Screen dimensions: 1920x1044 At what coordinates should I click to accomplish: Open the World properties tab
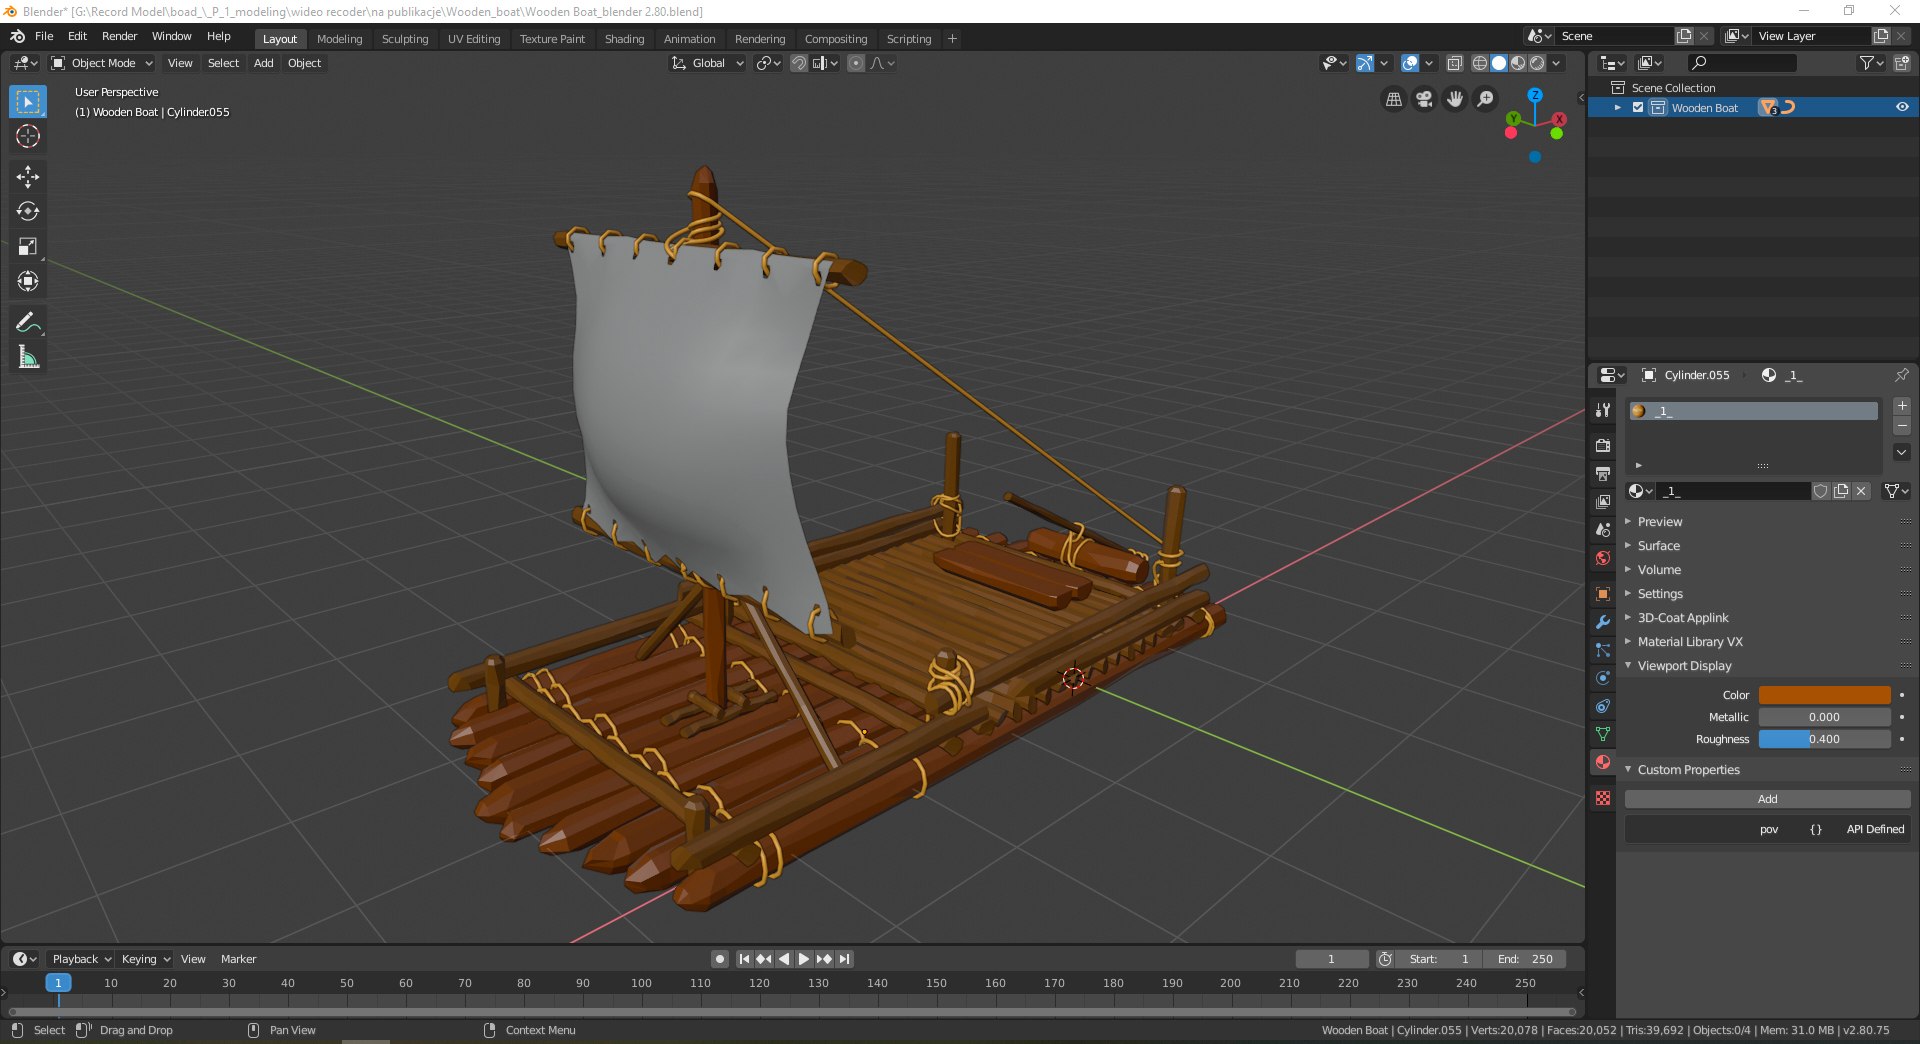click(1603, 558)
